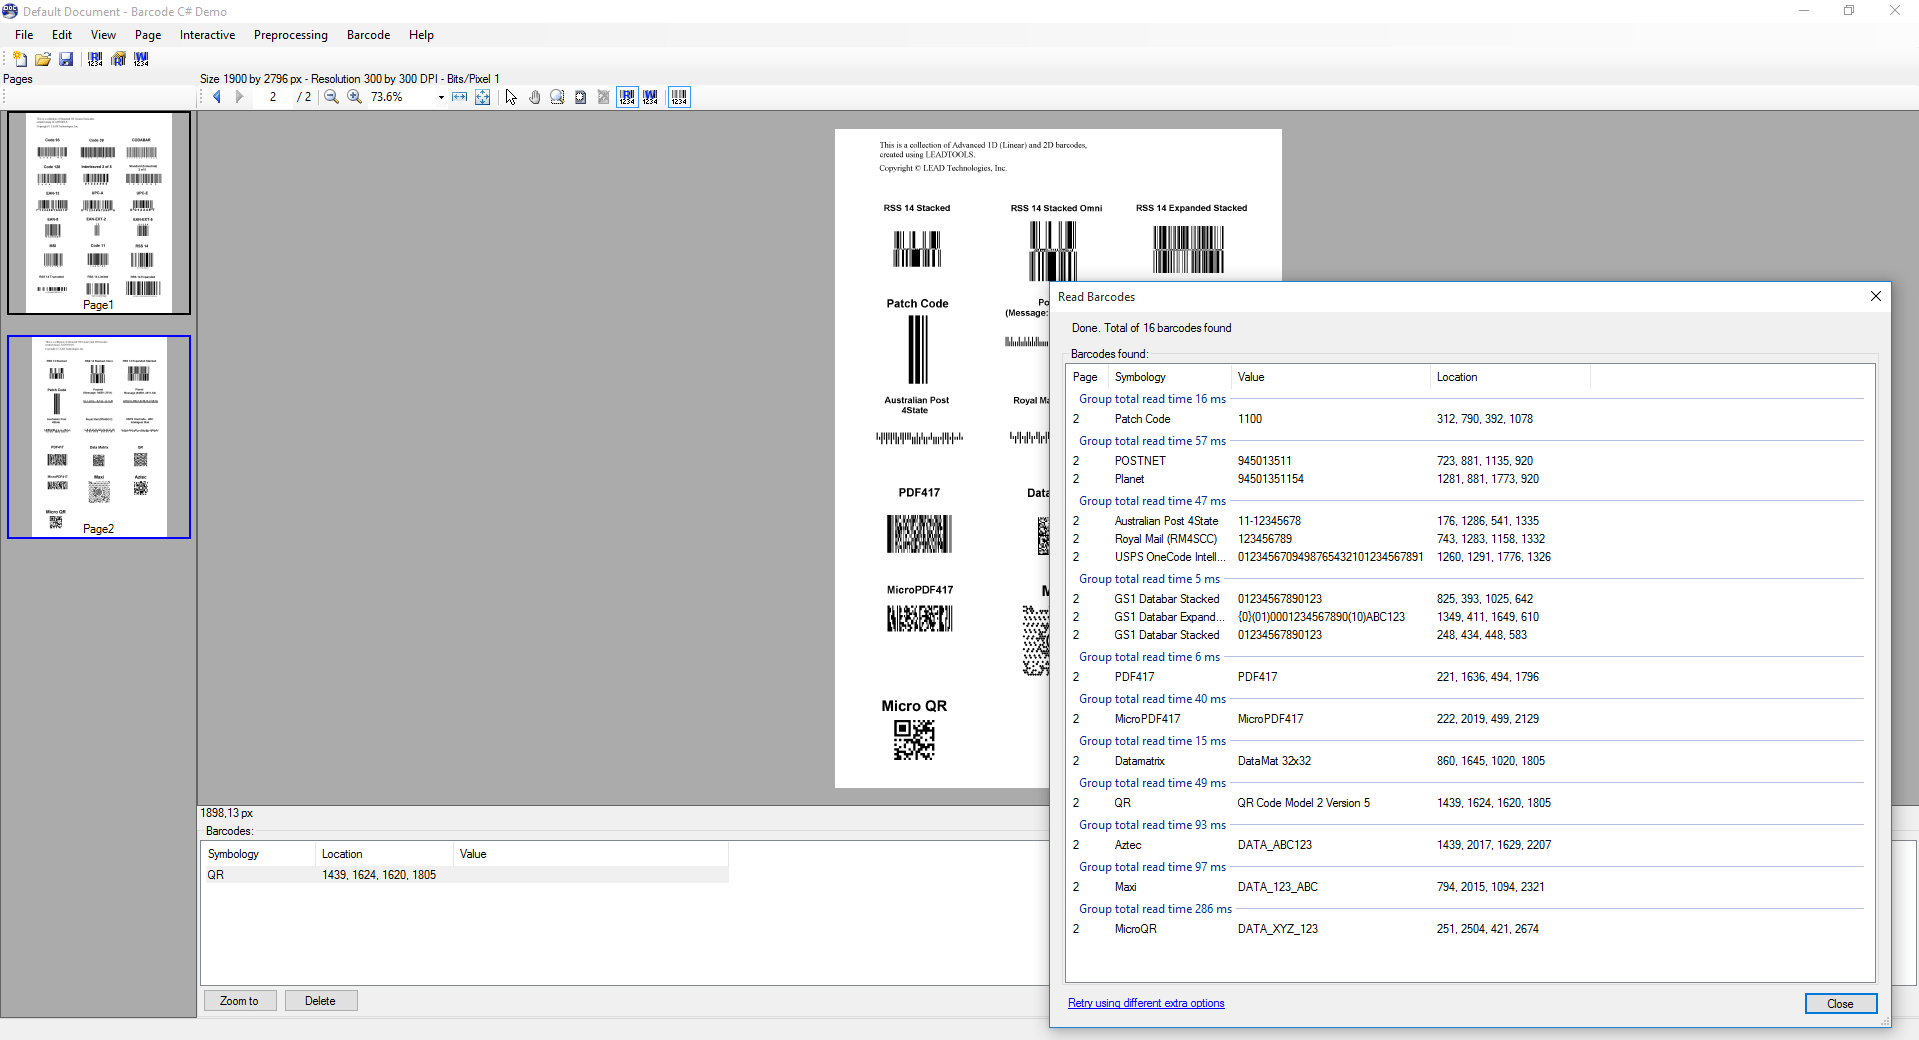Click the disabled clear region icon
Viewport: 1919px width, 1040px height.
[604, 97]
